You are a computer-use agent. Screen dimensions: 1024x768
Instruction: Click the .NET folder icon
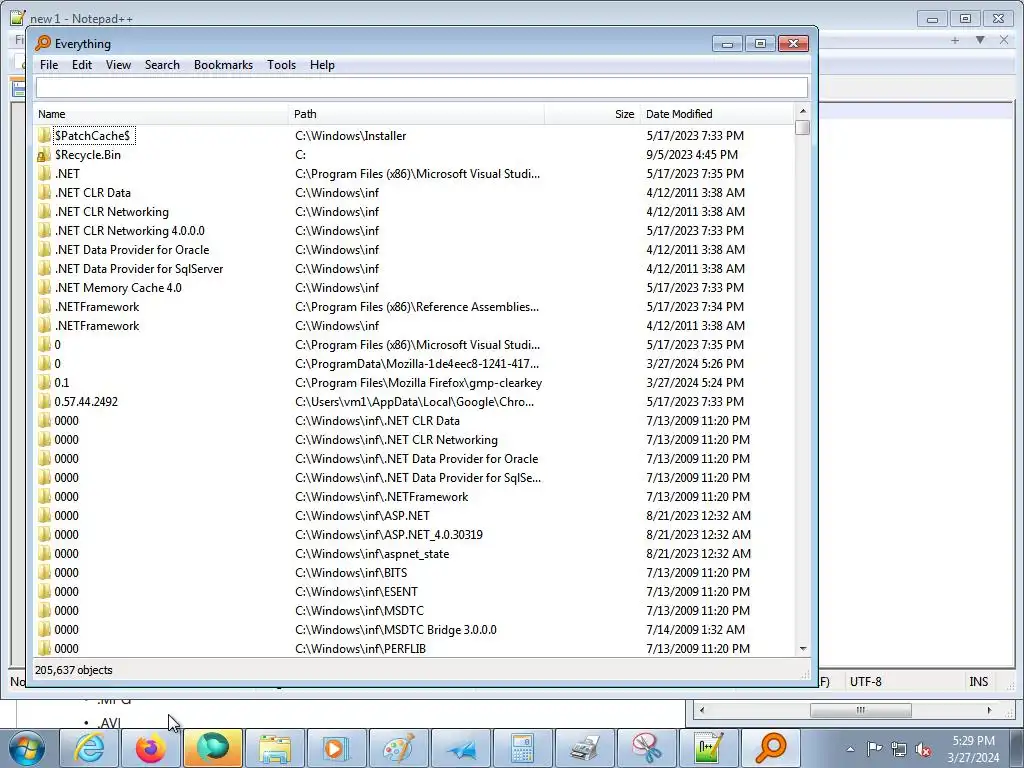coord(44,174)
